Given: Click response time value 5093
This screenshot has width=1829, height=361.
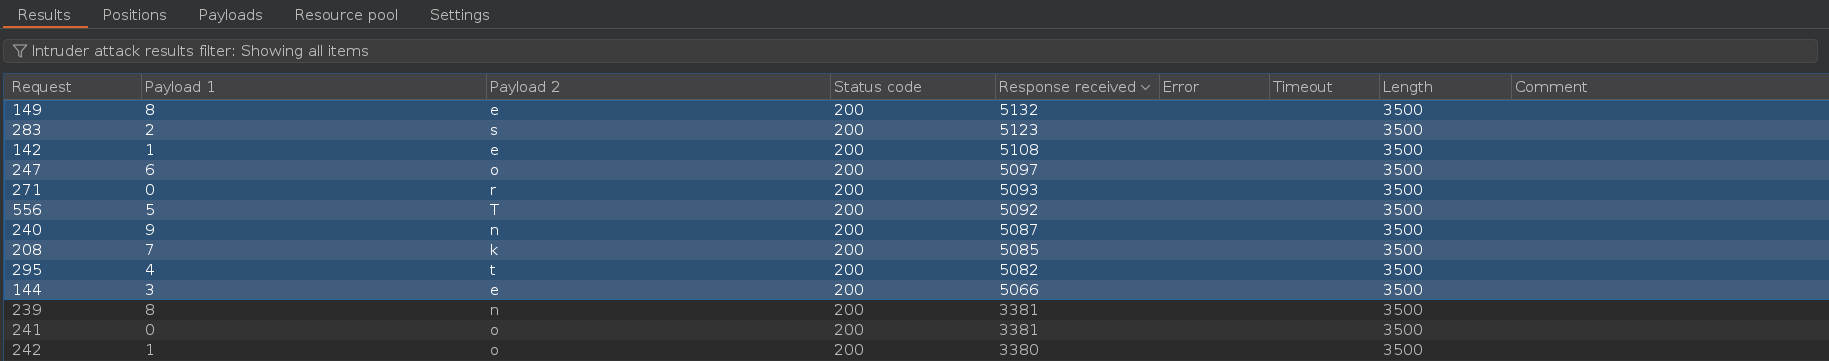Looking at the screenshot, I should (1018, 190).
